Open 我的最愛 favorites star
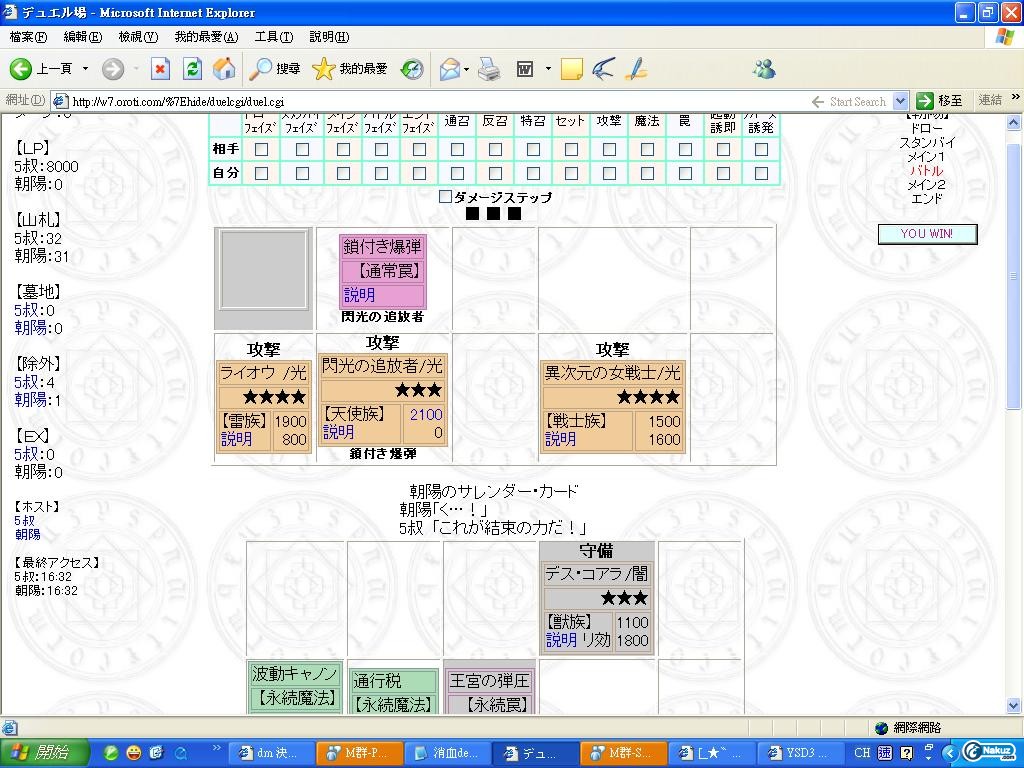1024x768 pixels. [323, 69]
